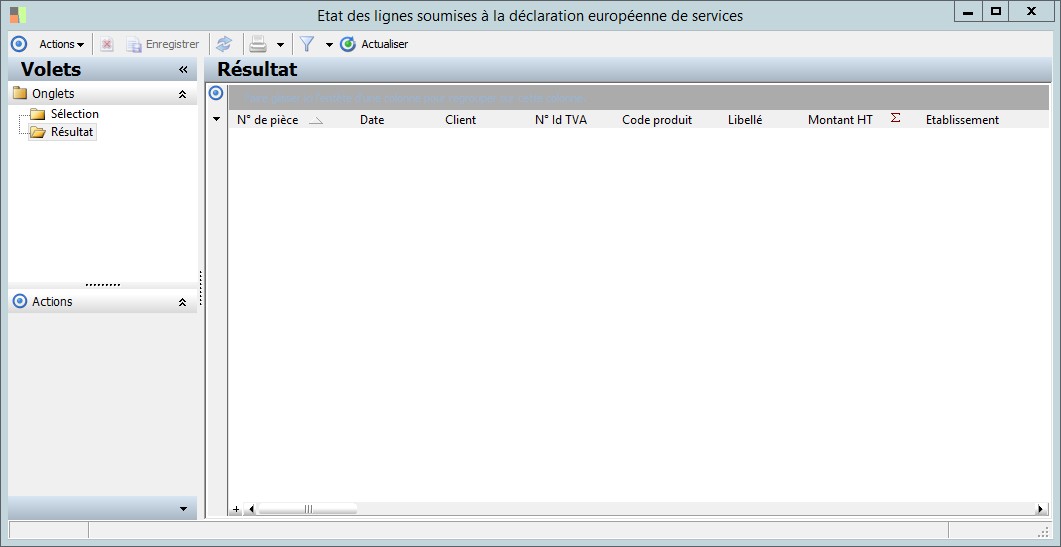Click the filter funnel icon
The width and height of the screenshot is (1061, 547).
coord(307,44)
